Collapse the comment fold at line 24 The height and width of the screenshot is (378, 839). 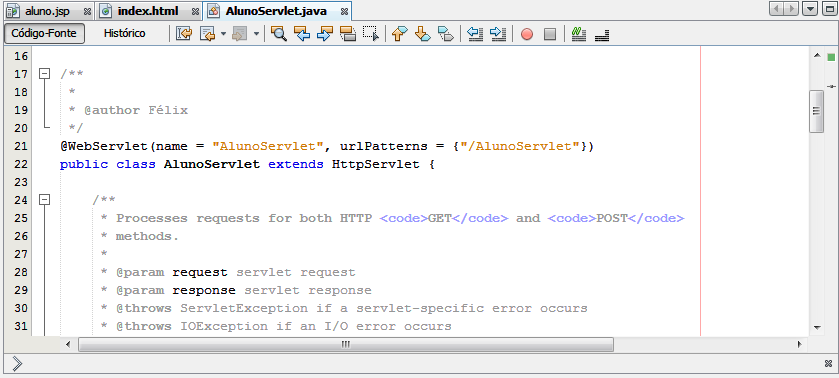tap(45, 200)
